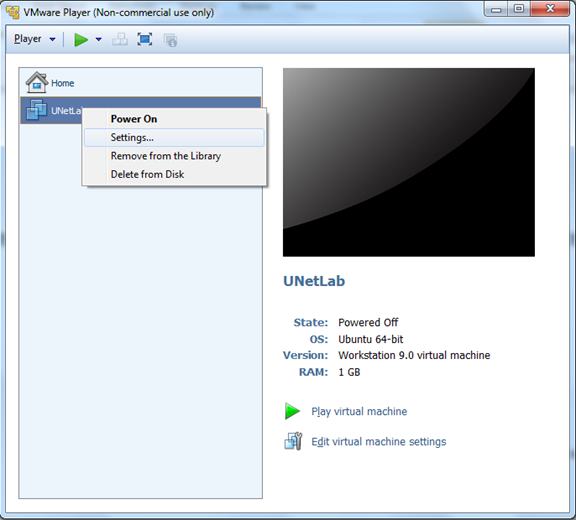Open Edit virtual machine settings link

pos(379,441)
